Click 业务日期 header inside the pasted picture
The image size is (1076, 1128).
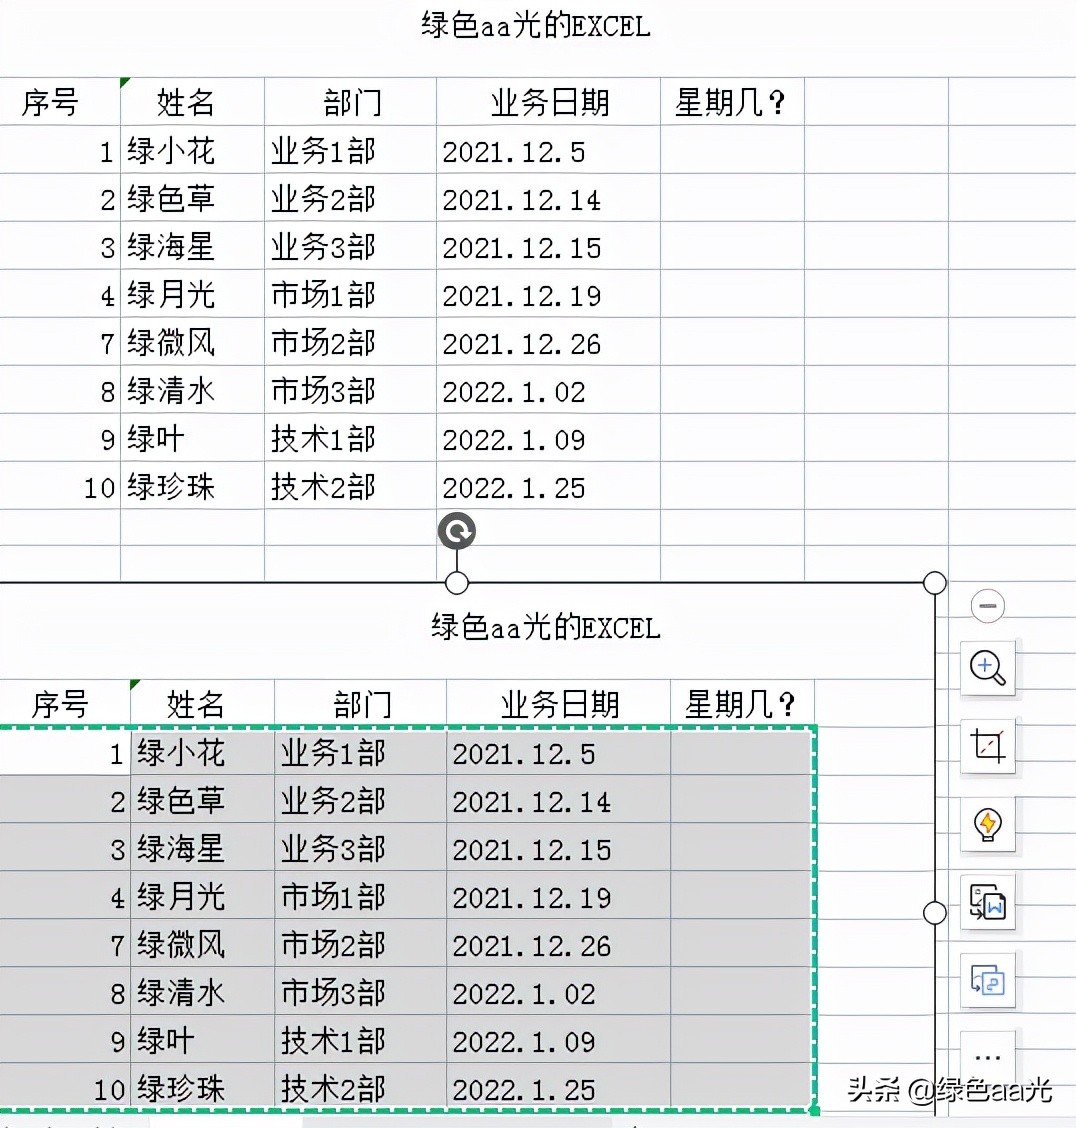[x=560, y=704]
